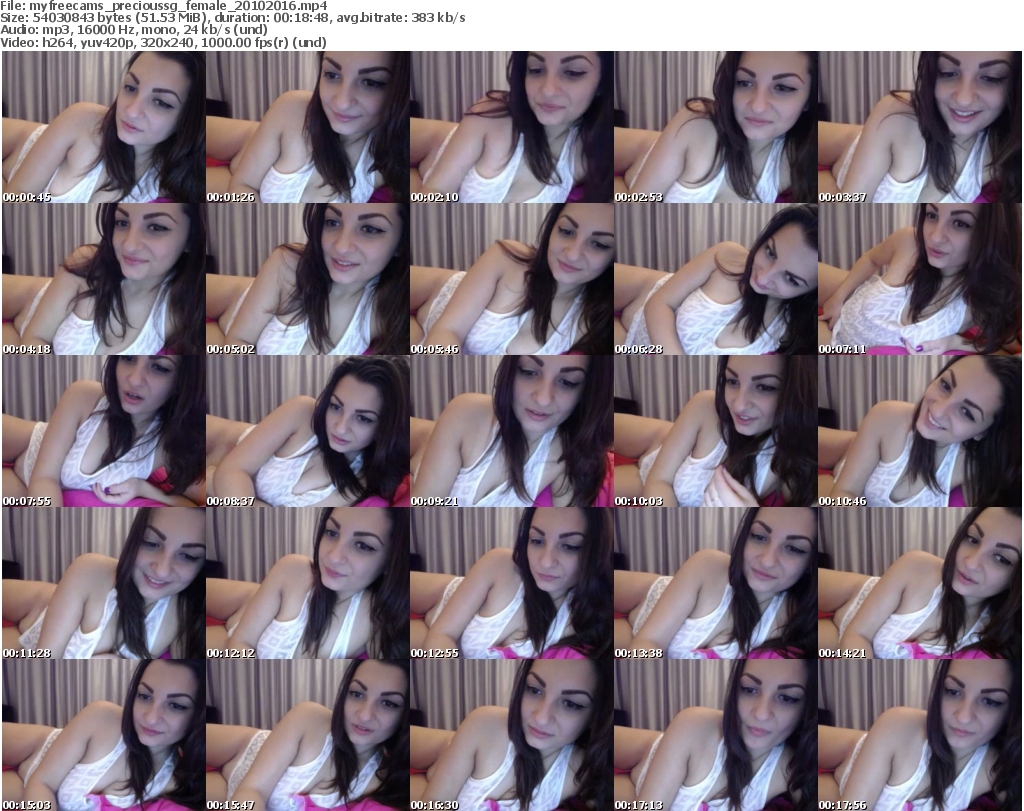Screen dimensions: 1024x811
Task: Select the thumbnail timestamped 00:07:55
Action: point(104,431)
